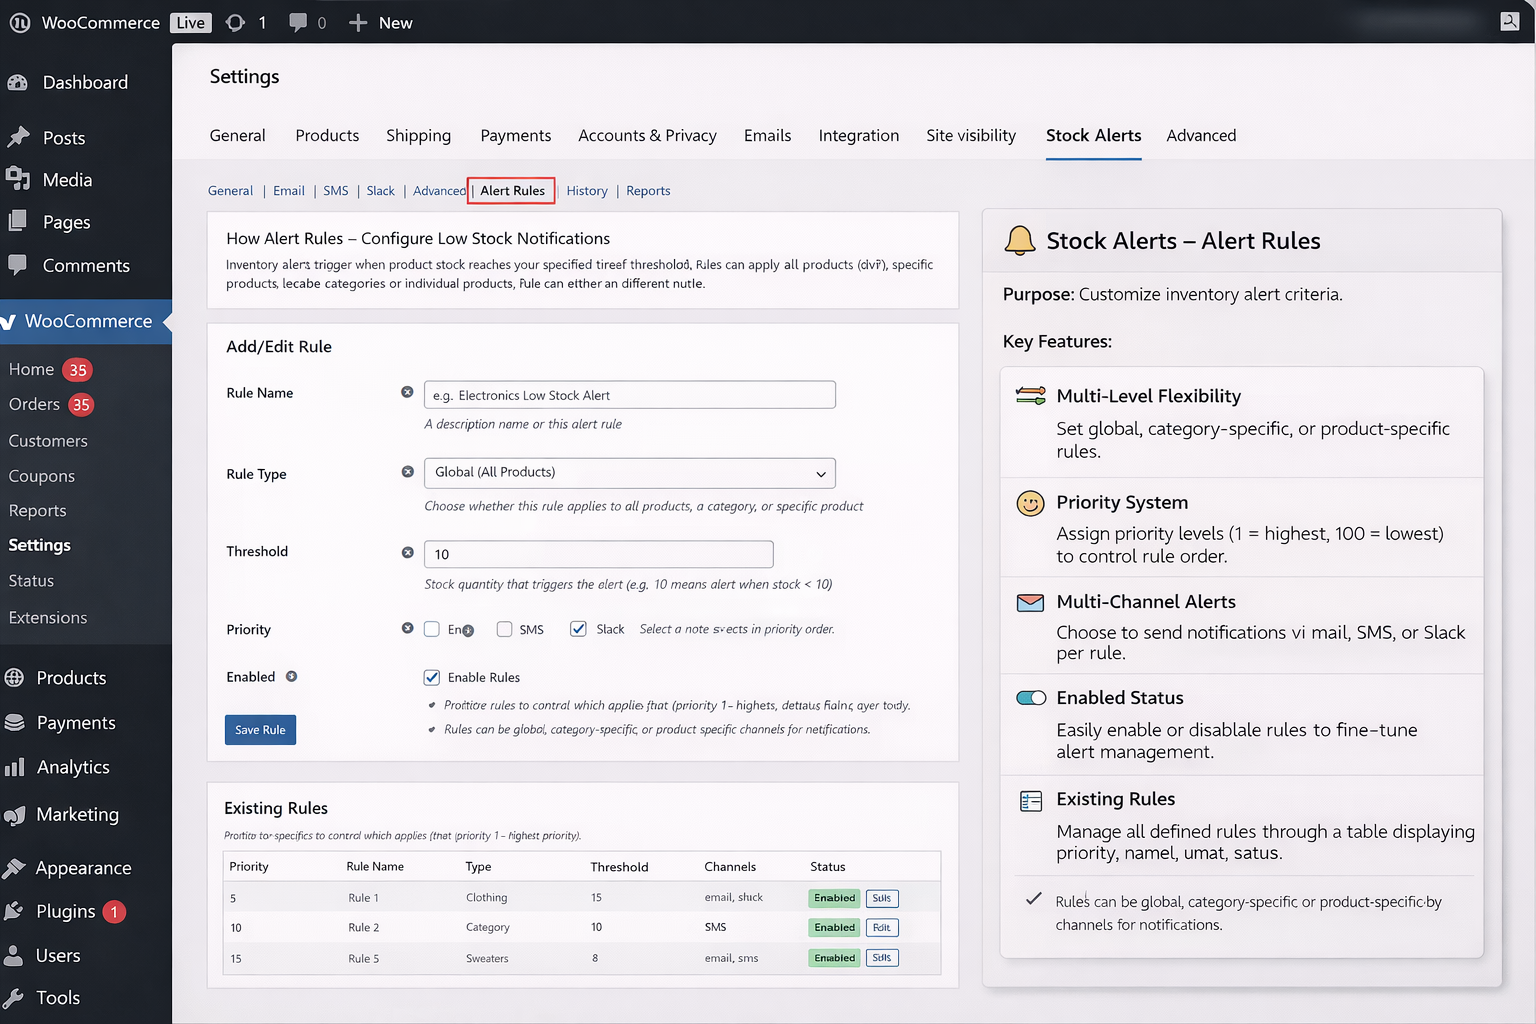The height and width of the screenshot is (1024, 1536).
Task: Click Edit on Rule 2 in Existing Rules
Action: [881, 927]
